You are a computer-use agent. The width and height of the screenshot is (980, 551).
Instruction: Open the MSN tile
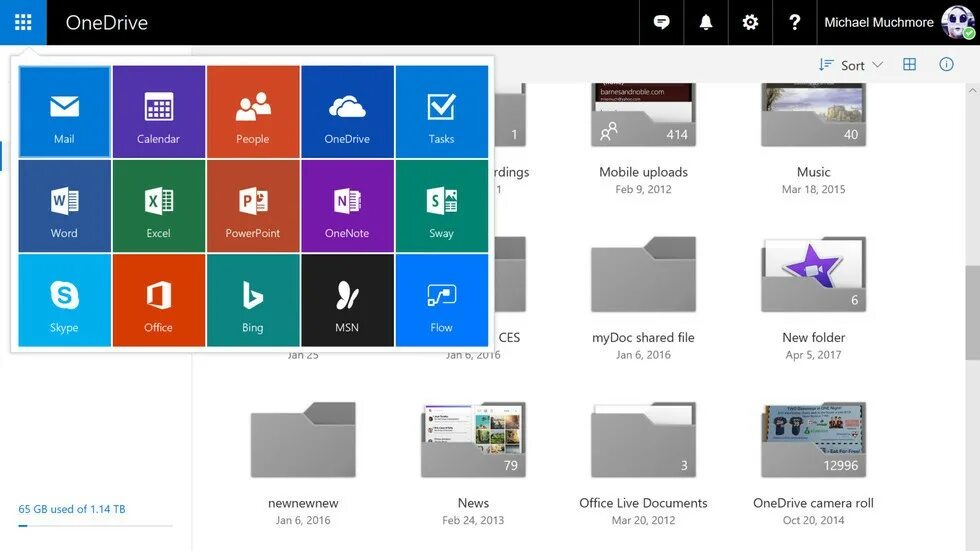[x=348, y=300]
